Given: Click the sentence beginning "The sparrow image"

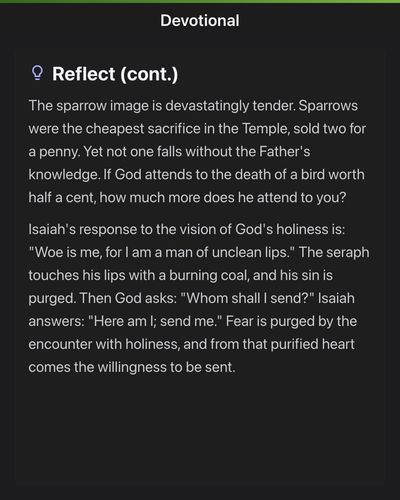Looking at the screenshot, I should (162, 106).
